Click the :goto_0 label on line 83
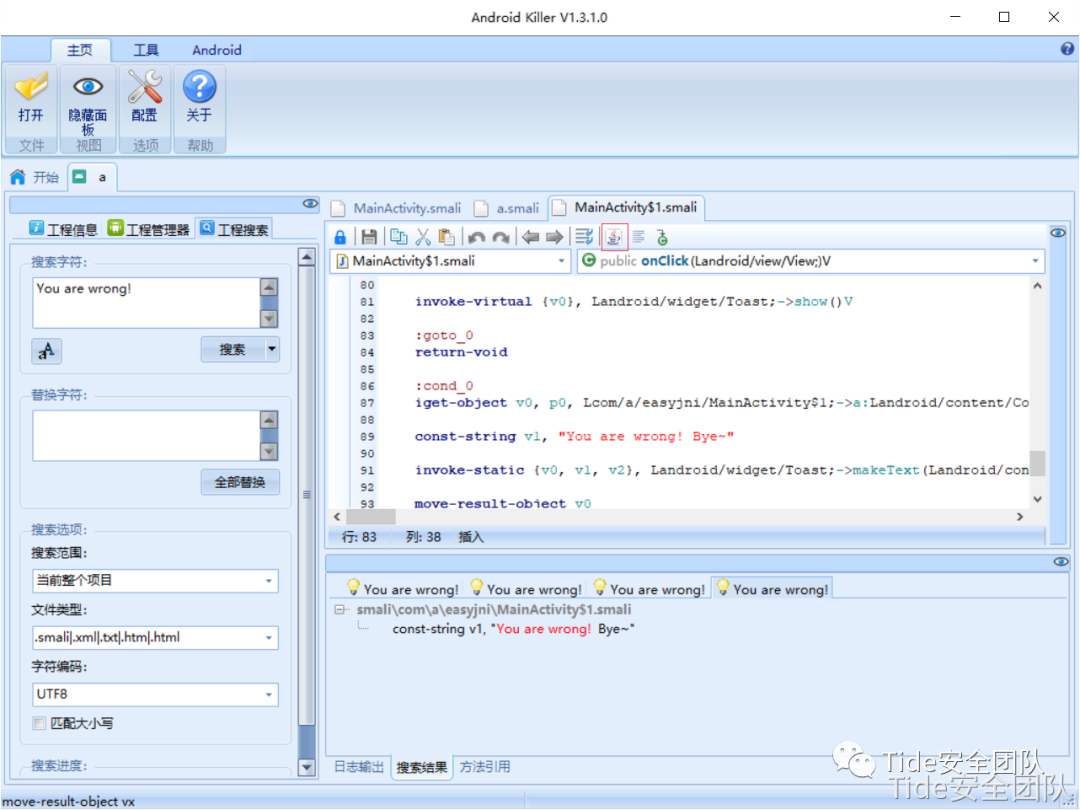The image size is (1080, 810). click(x=444, y=335)
